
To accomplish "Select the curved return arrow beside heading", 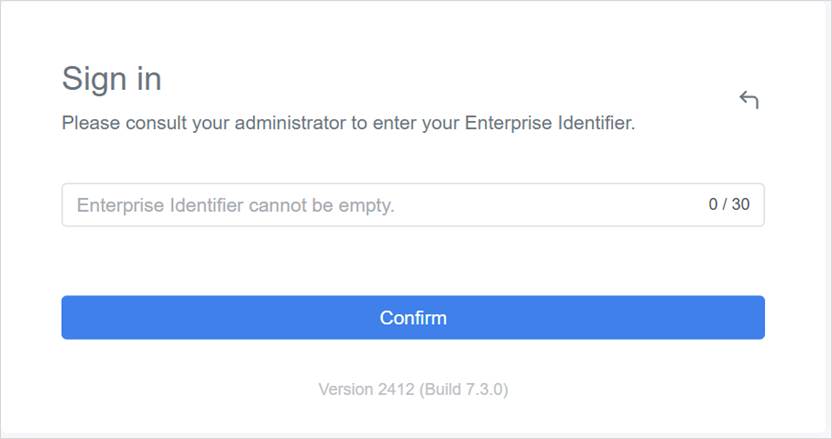I will pyautogui.click(x=749, y=99).
